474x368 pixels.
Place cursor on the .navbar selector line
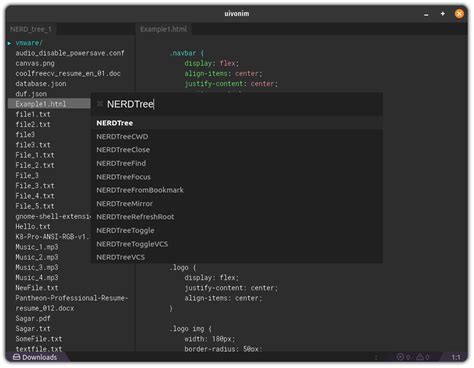coord(187,53)
